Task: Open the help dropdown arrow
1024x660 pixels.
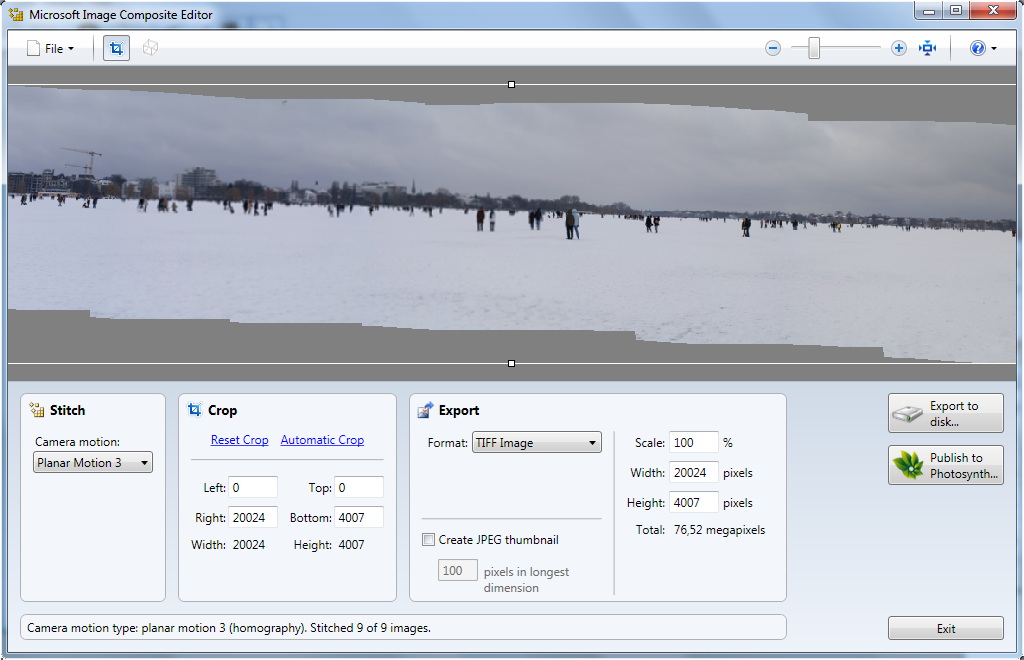Action: [994, 49]
